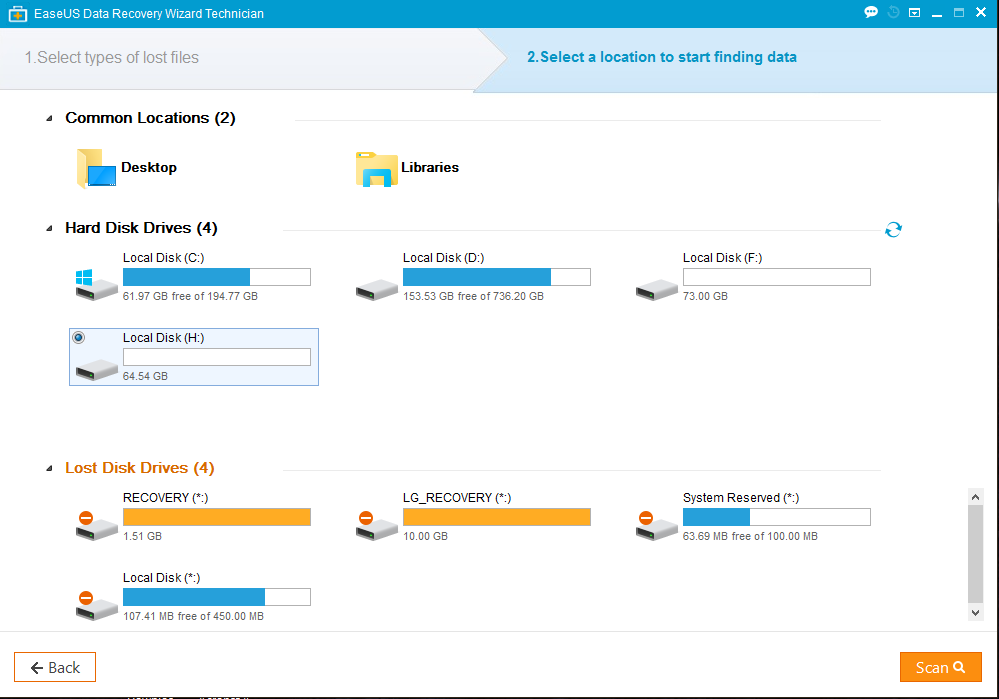Click the 63.69 MB free of 100.00 MB text
This screenshot has height=699, width=999.
pyautogui.click(x=750, y=537)
